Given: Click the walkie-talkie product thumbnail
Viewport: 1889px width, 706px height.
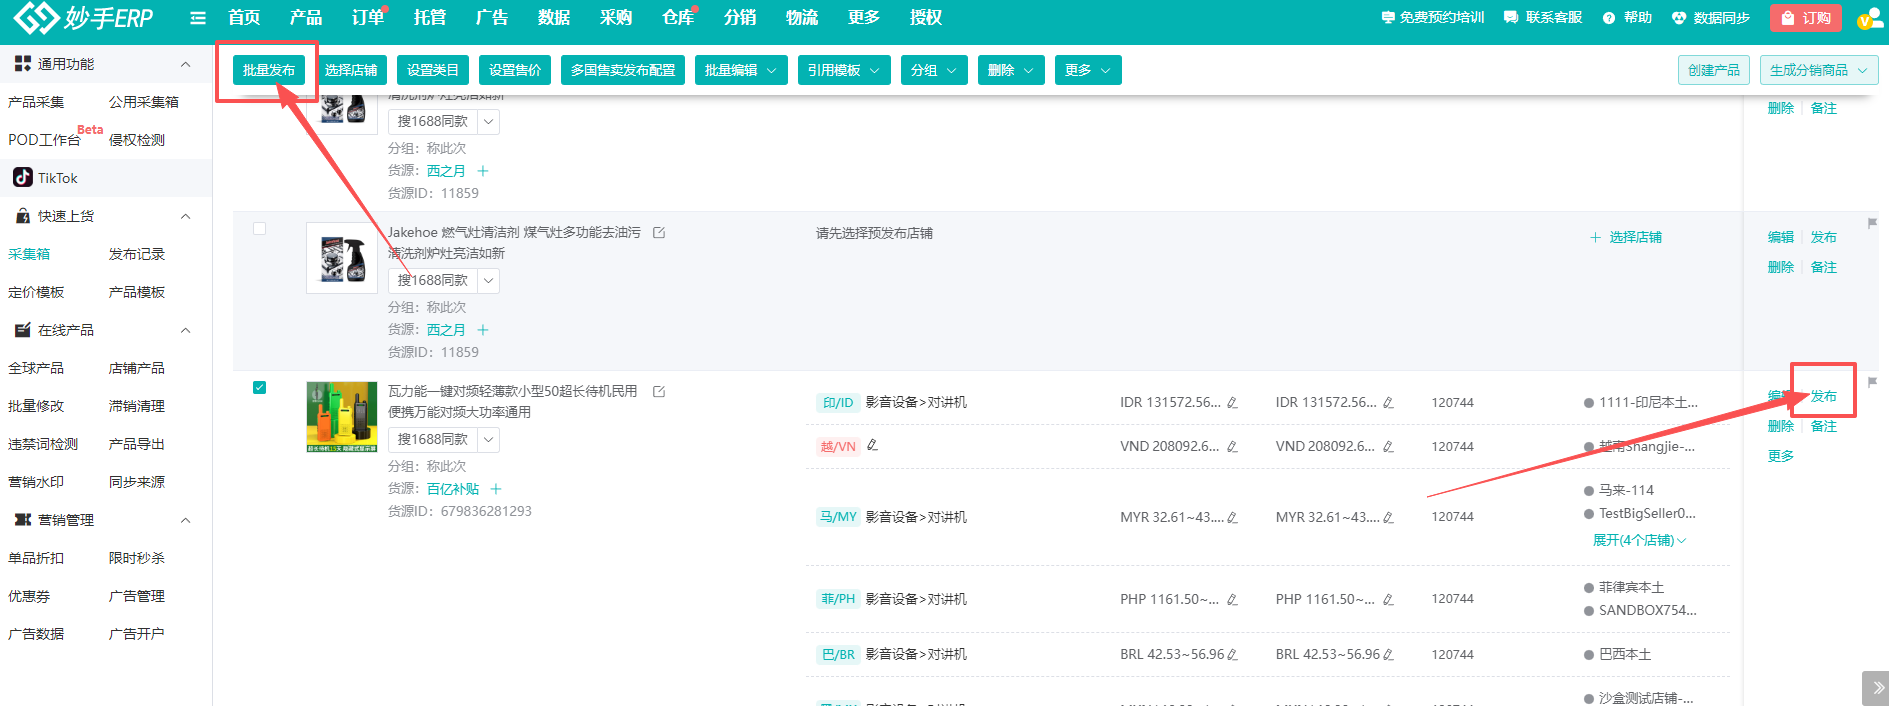Looking at the screenshot, I should point(341,416).
